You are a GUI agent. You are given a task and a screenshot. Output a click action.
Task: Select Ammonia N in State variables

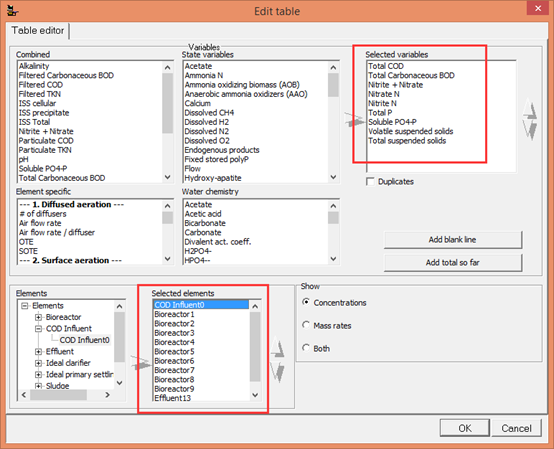(x=204, y=75)
